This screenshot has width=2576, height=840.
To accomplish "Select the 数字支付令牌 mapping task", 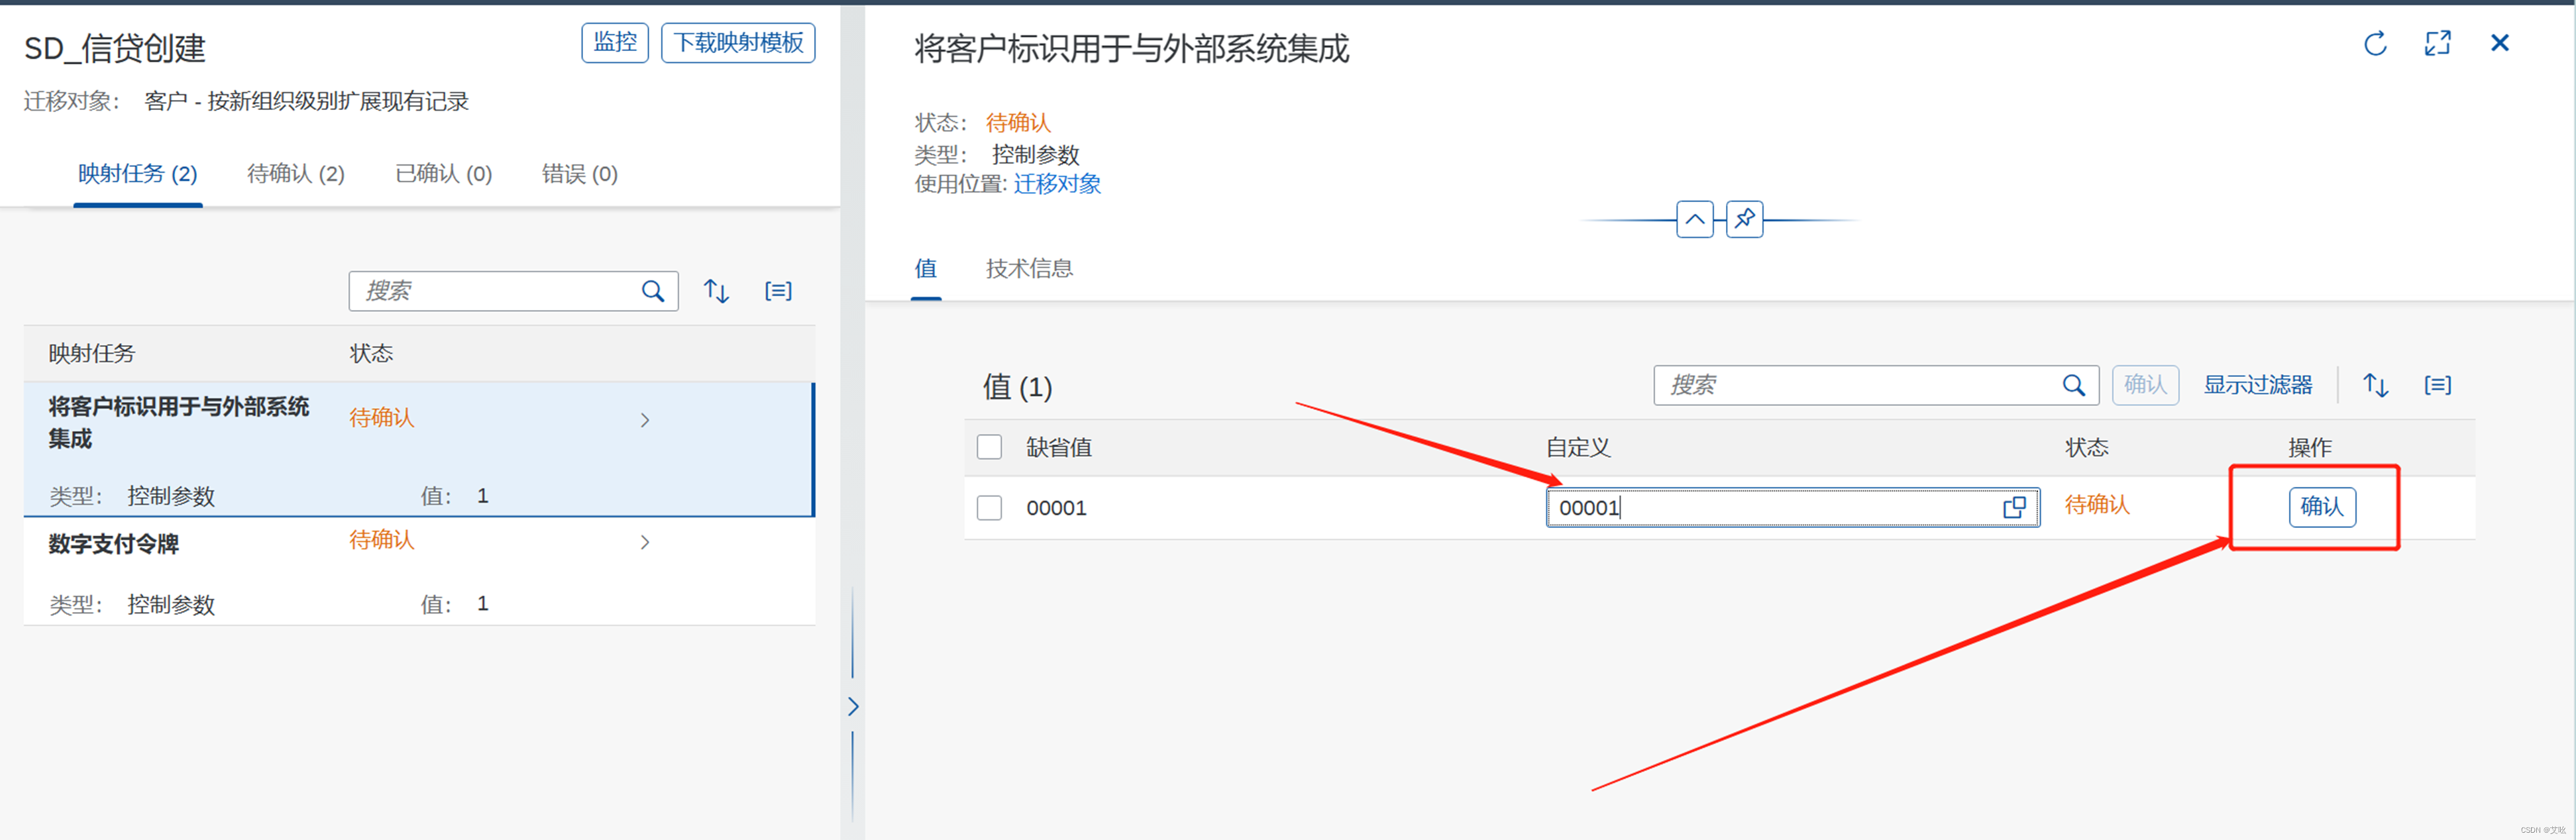I will click(x=419, y=572).
